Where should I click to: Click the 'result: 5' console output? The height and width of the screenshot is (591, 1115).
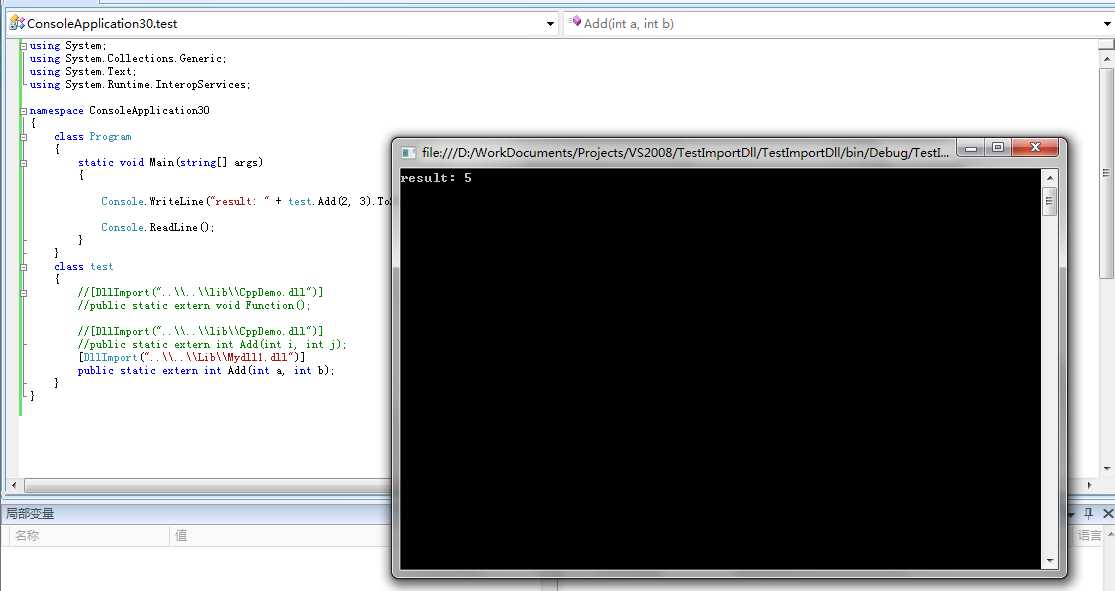coord(436,178)
